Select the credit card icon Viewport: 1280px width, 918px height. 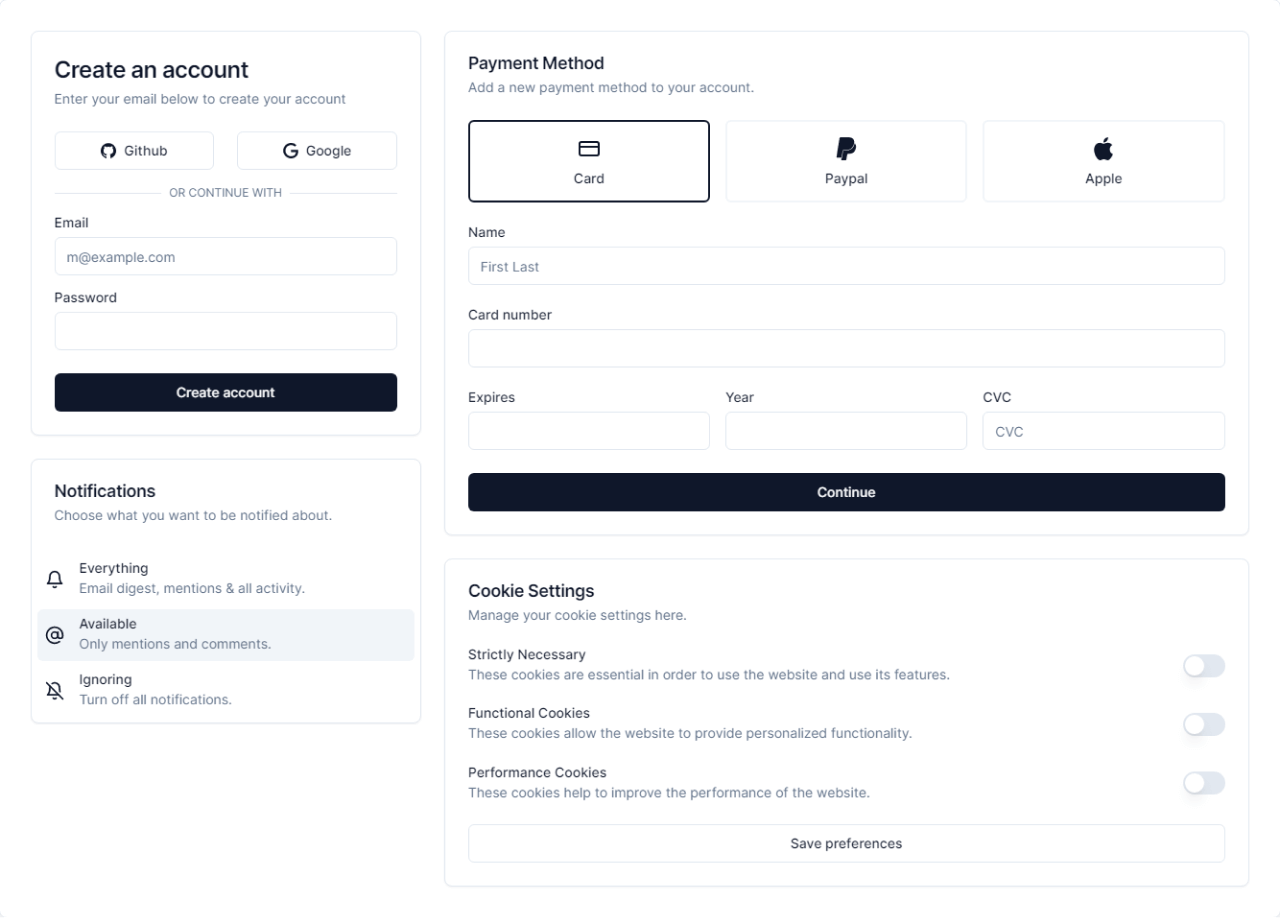click(589, 149)
